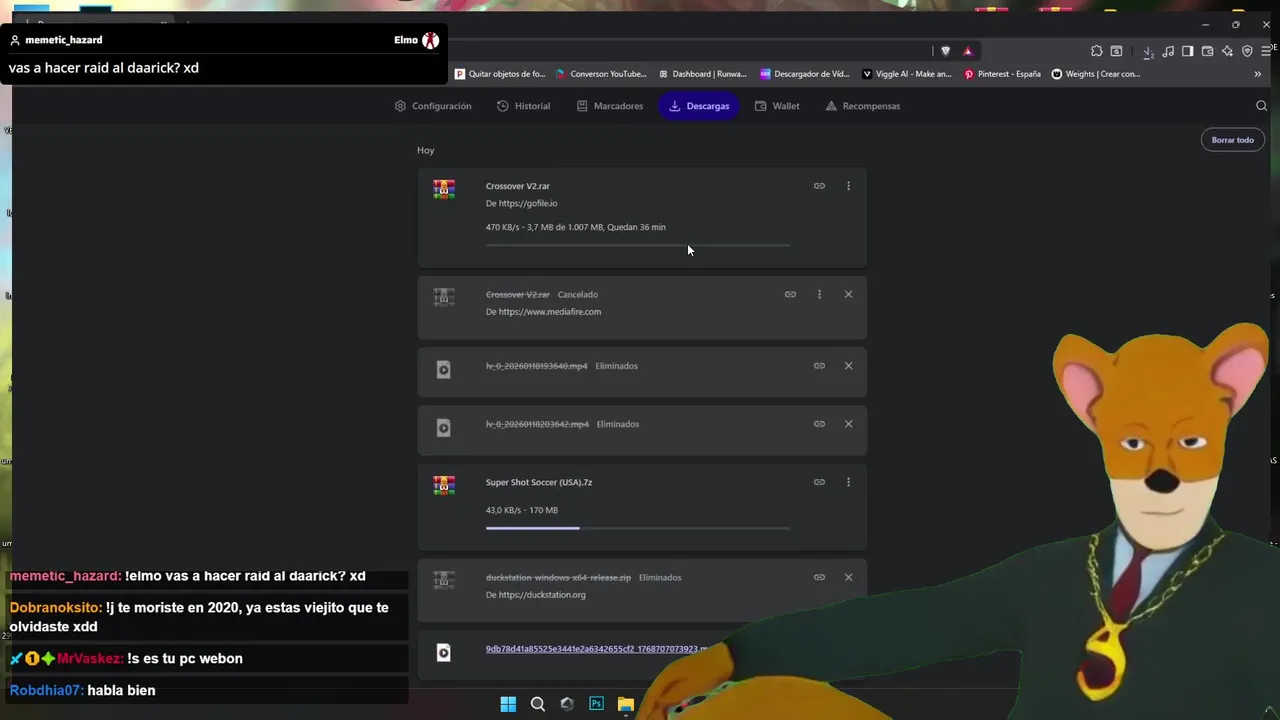Open bookmark Viggle AI - Make an...
The width and height of the screenshot is (1280, 720).
click(x=906, y=74)
